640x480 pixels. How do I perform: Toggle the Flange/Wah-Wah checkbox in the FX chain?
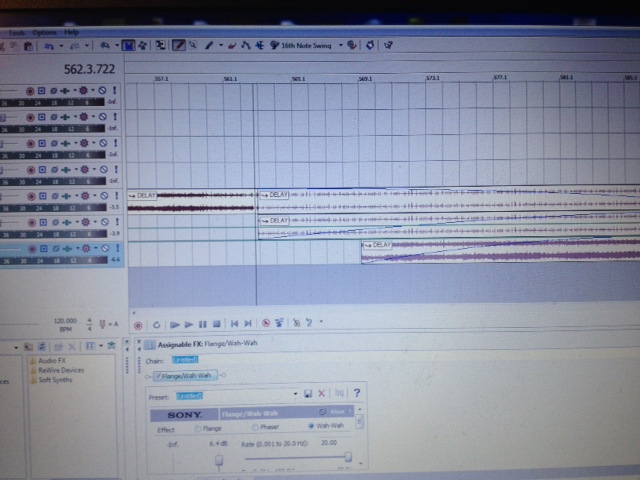pos(158,376)
